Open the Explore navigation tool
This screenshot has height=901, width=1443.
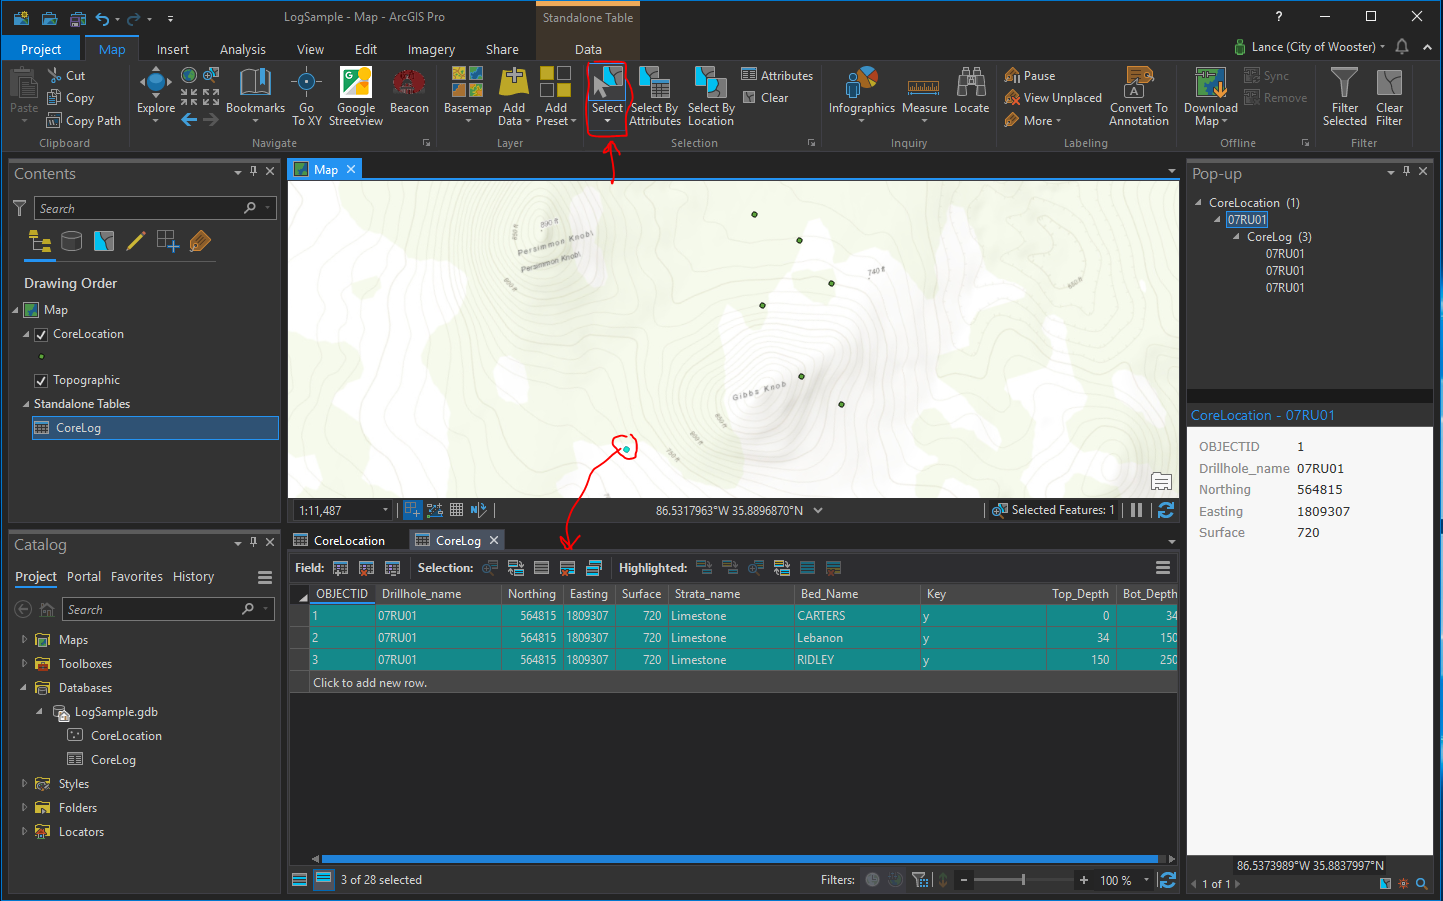tap(155, 95)
